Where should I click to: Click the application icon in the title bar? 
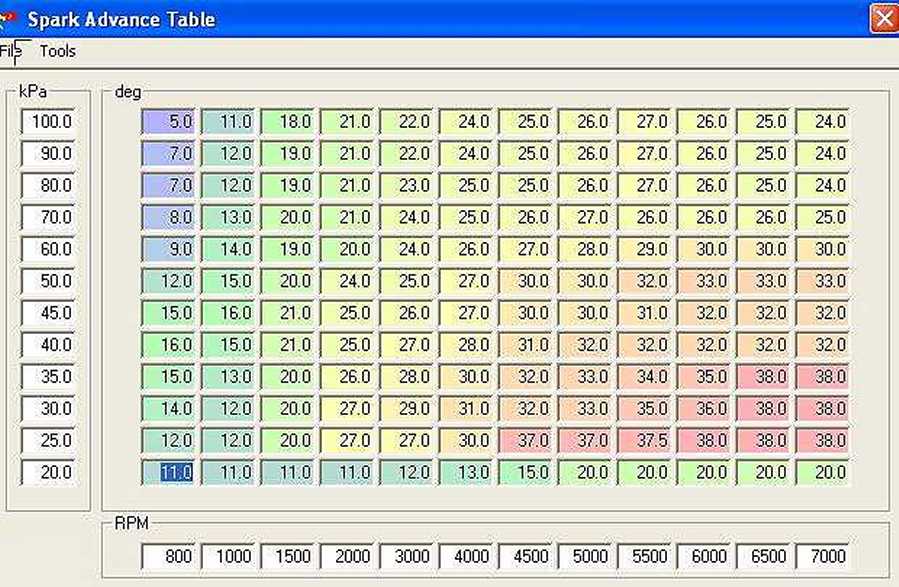[x=10, y=18]
